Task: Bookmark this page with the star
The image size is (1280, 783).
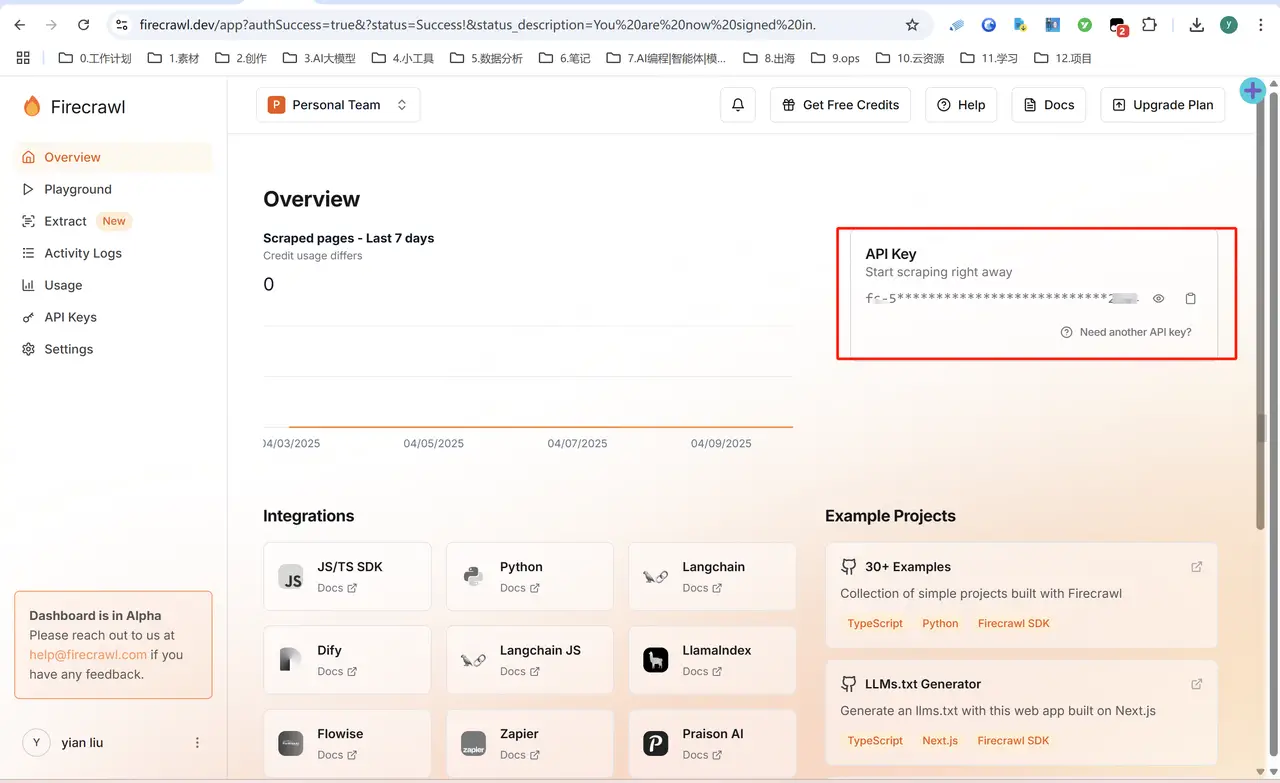Action: (912, 25)
